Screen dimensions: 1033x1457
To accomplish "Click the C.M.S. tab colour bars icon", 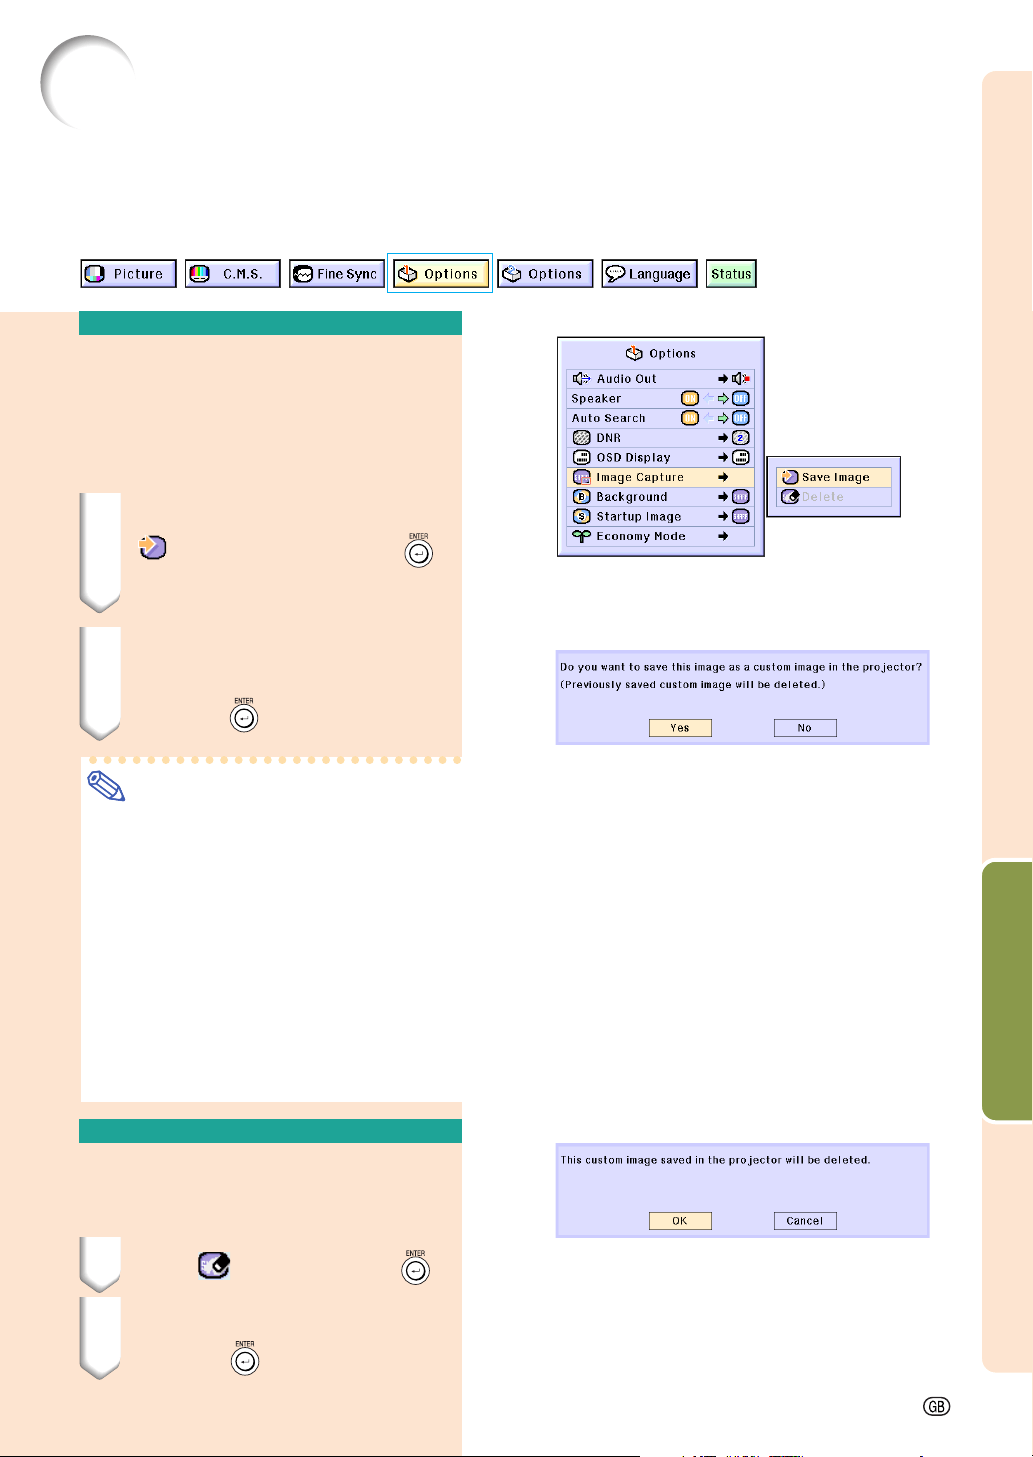I will [x=199, y=274].
